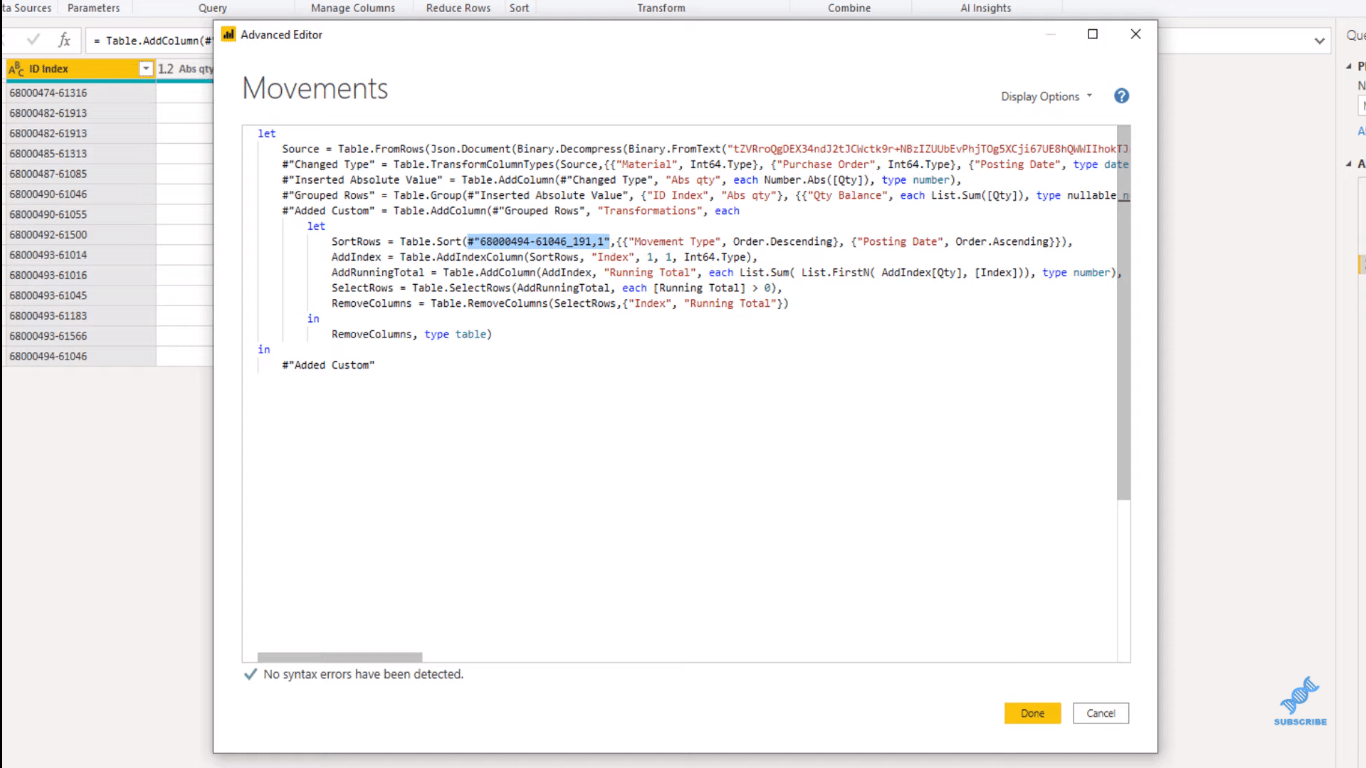
Task: Open the Query ribbon group
Action: pos(212,8)
